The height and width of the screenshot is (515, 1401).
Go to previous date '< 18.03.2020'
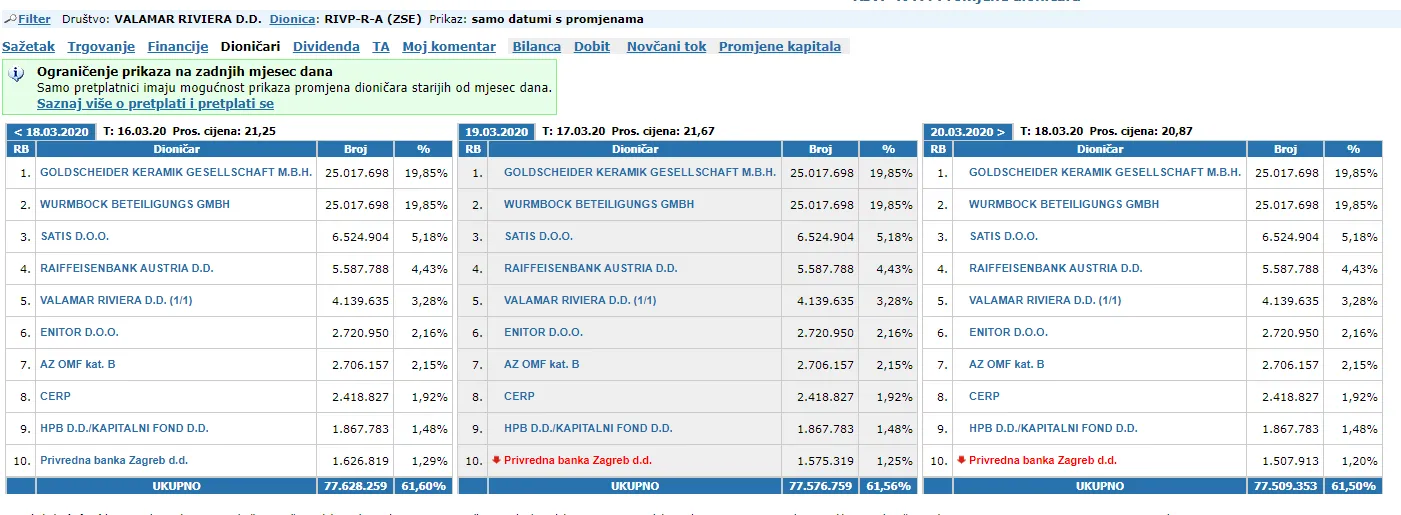[51, 131]
